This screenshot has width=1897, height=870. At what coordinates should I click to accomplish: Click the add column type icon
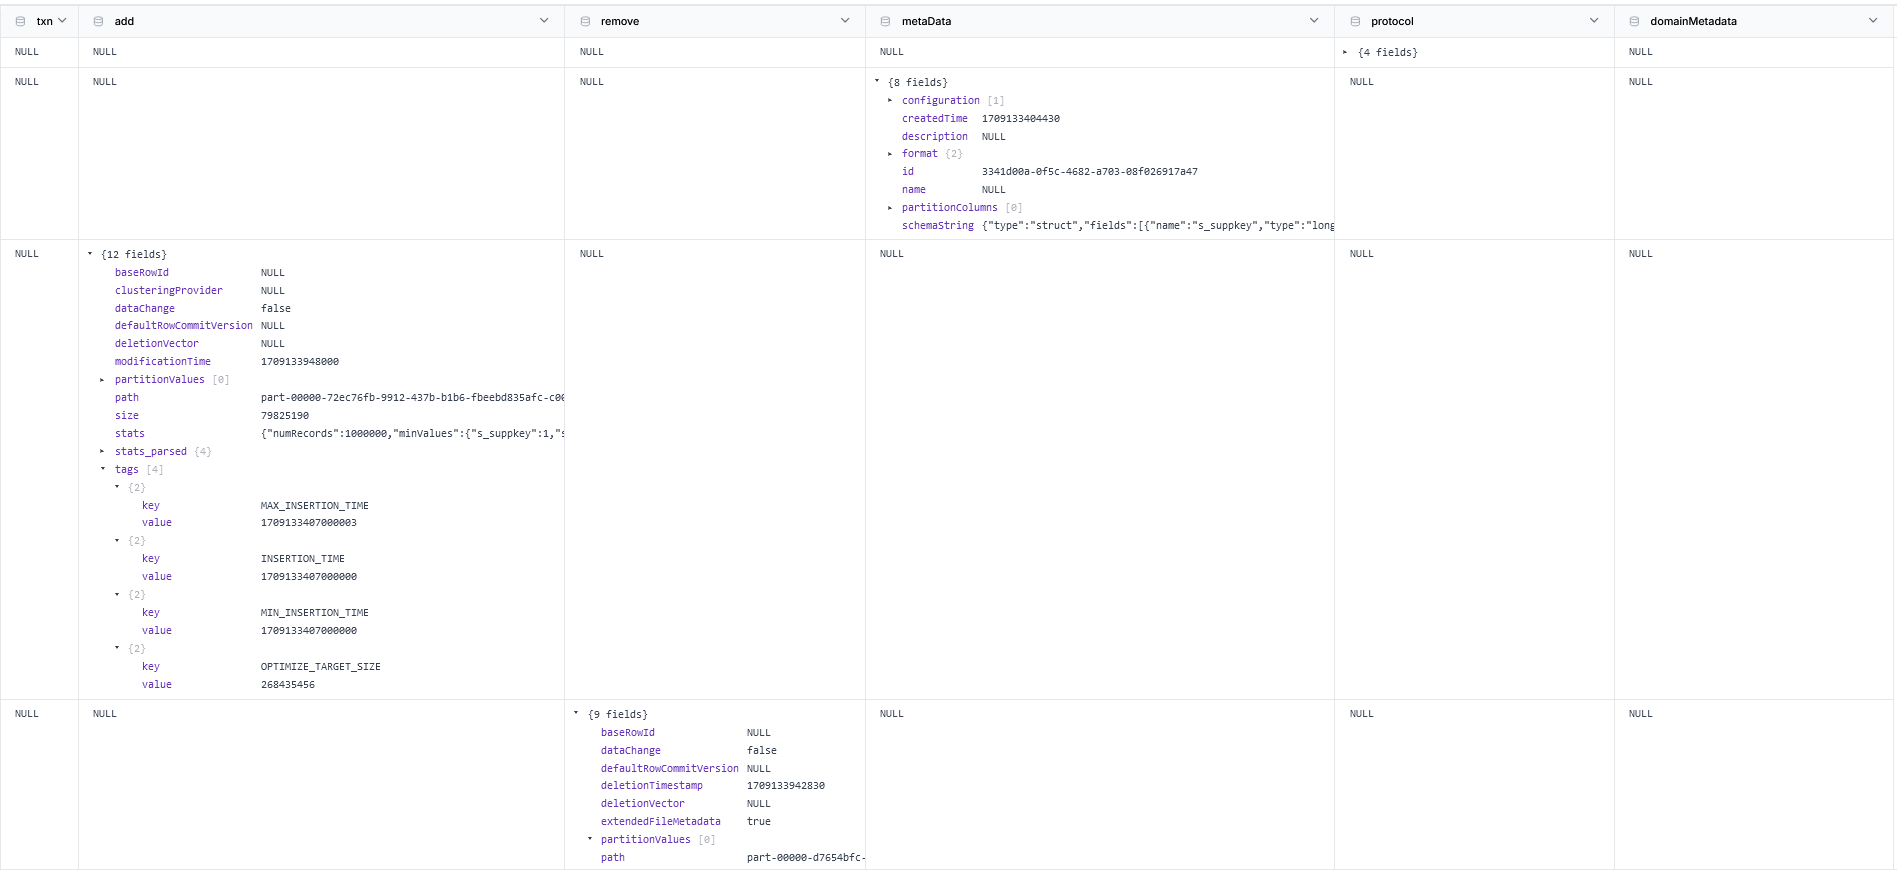point(98,21)
